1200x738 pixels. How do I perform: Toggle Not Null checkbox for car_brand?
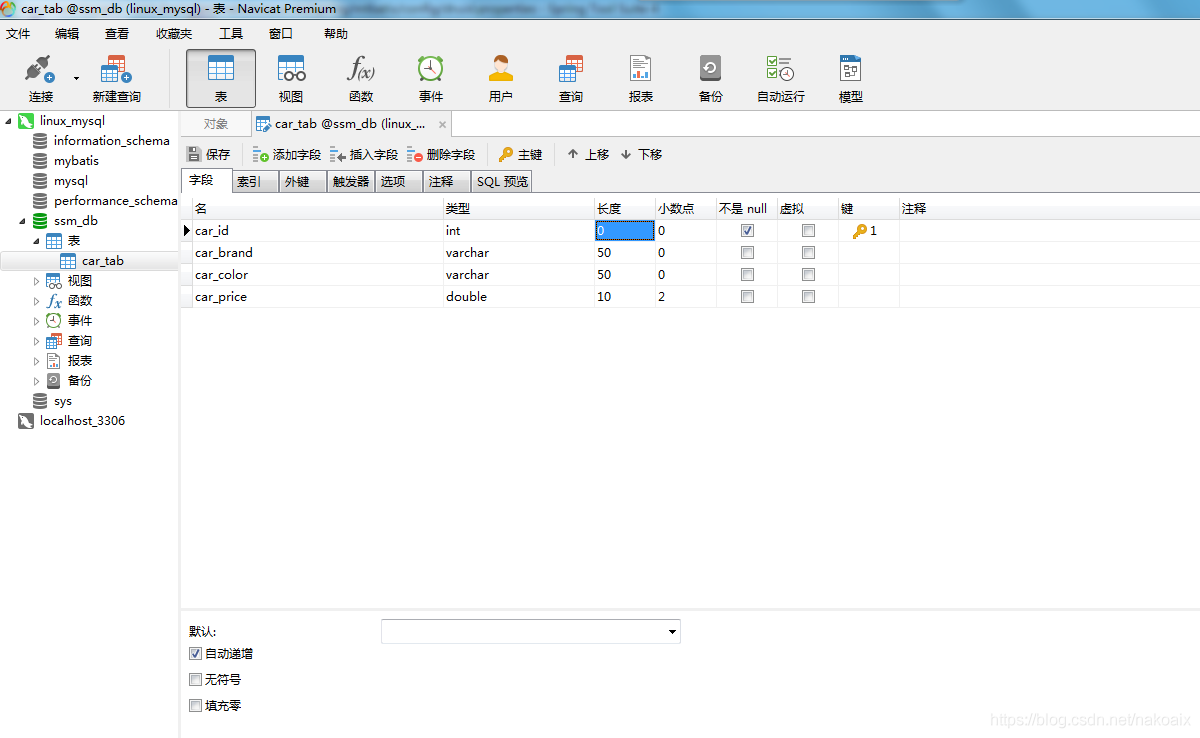point(747,253)
